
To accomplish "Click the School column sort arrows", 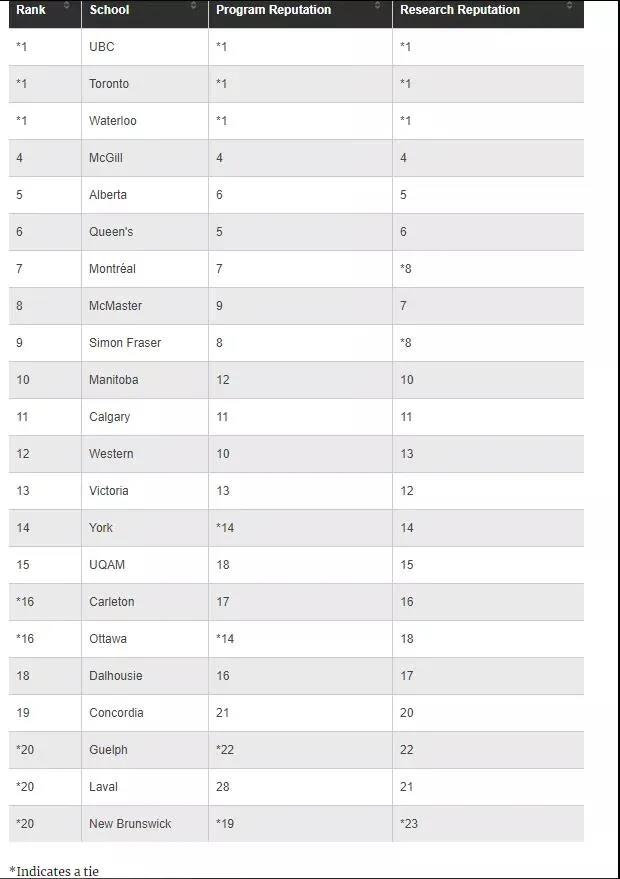I will [194, 7].
